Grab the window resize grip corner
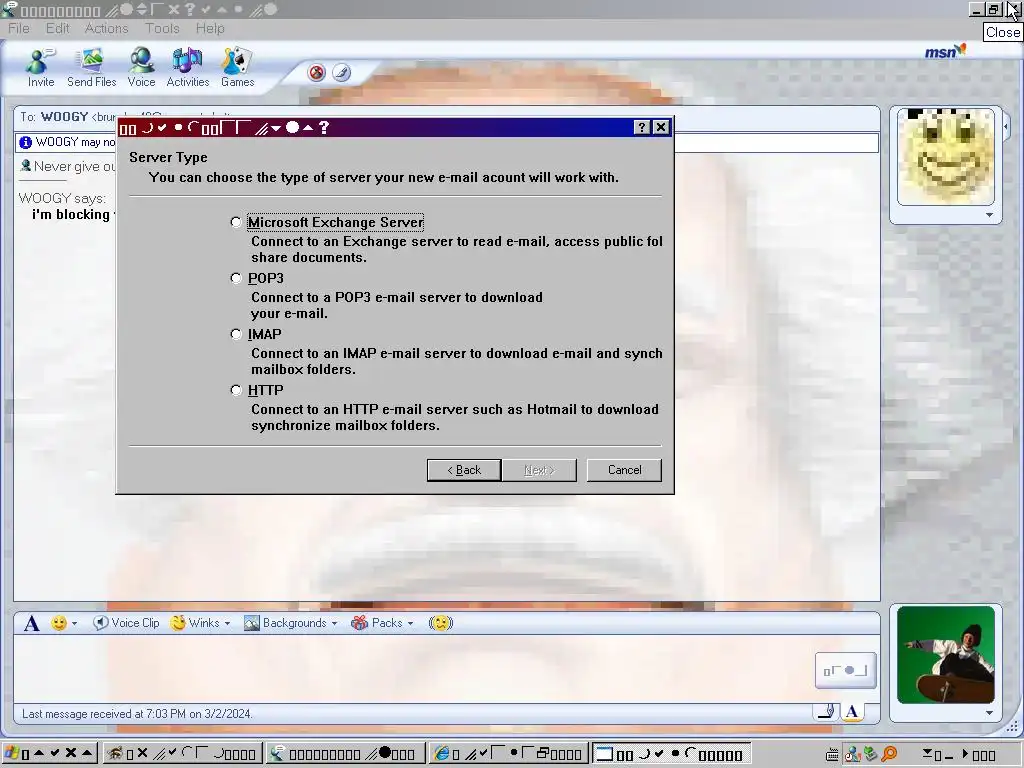 1012,726
